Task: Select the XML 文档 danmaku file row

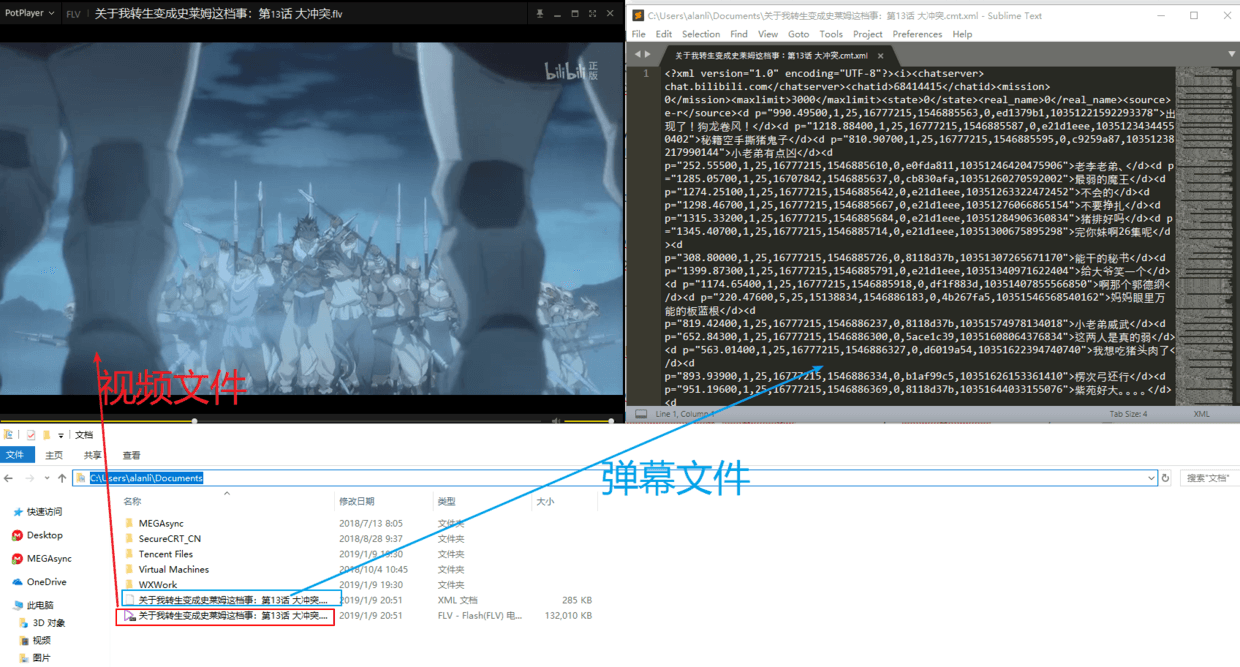Action: pyautogui.click(x=358, y=600)
